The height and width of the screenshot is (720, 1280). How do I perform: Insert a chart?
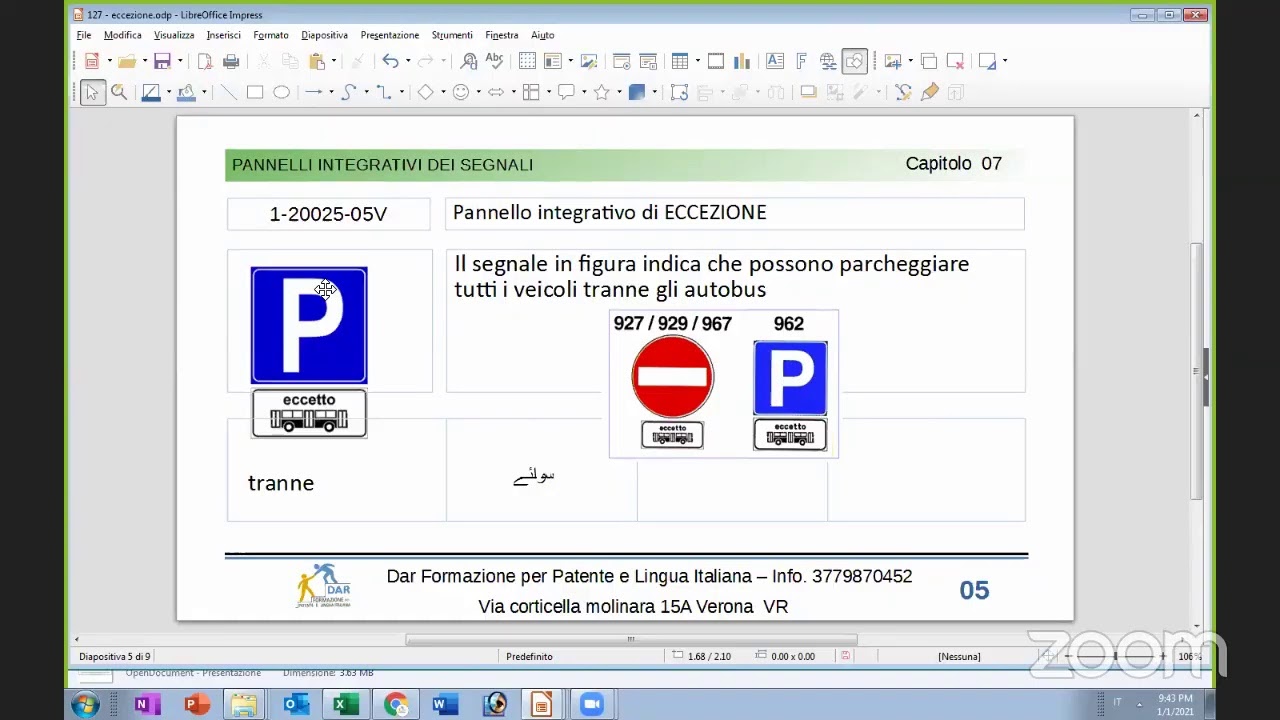coord(742,61)
